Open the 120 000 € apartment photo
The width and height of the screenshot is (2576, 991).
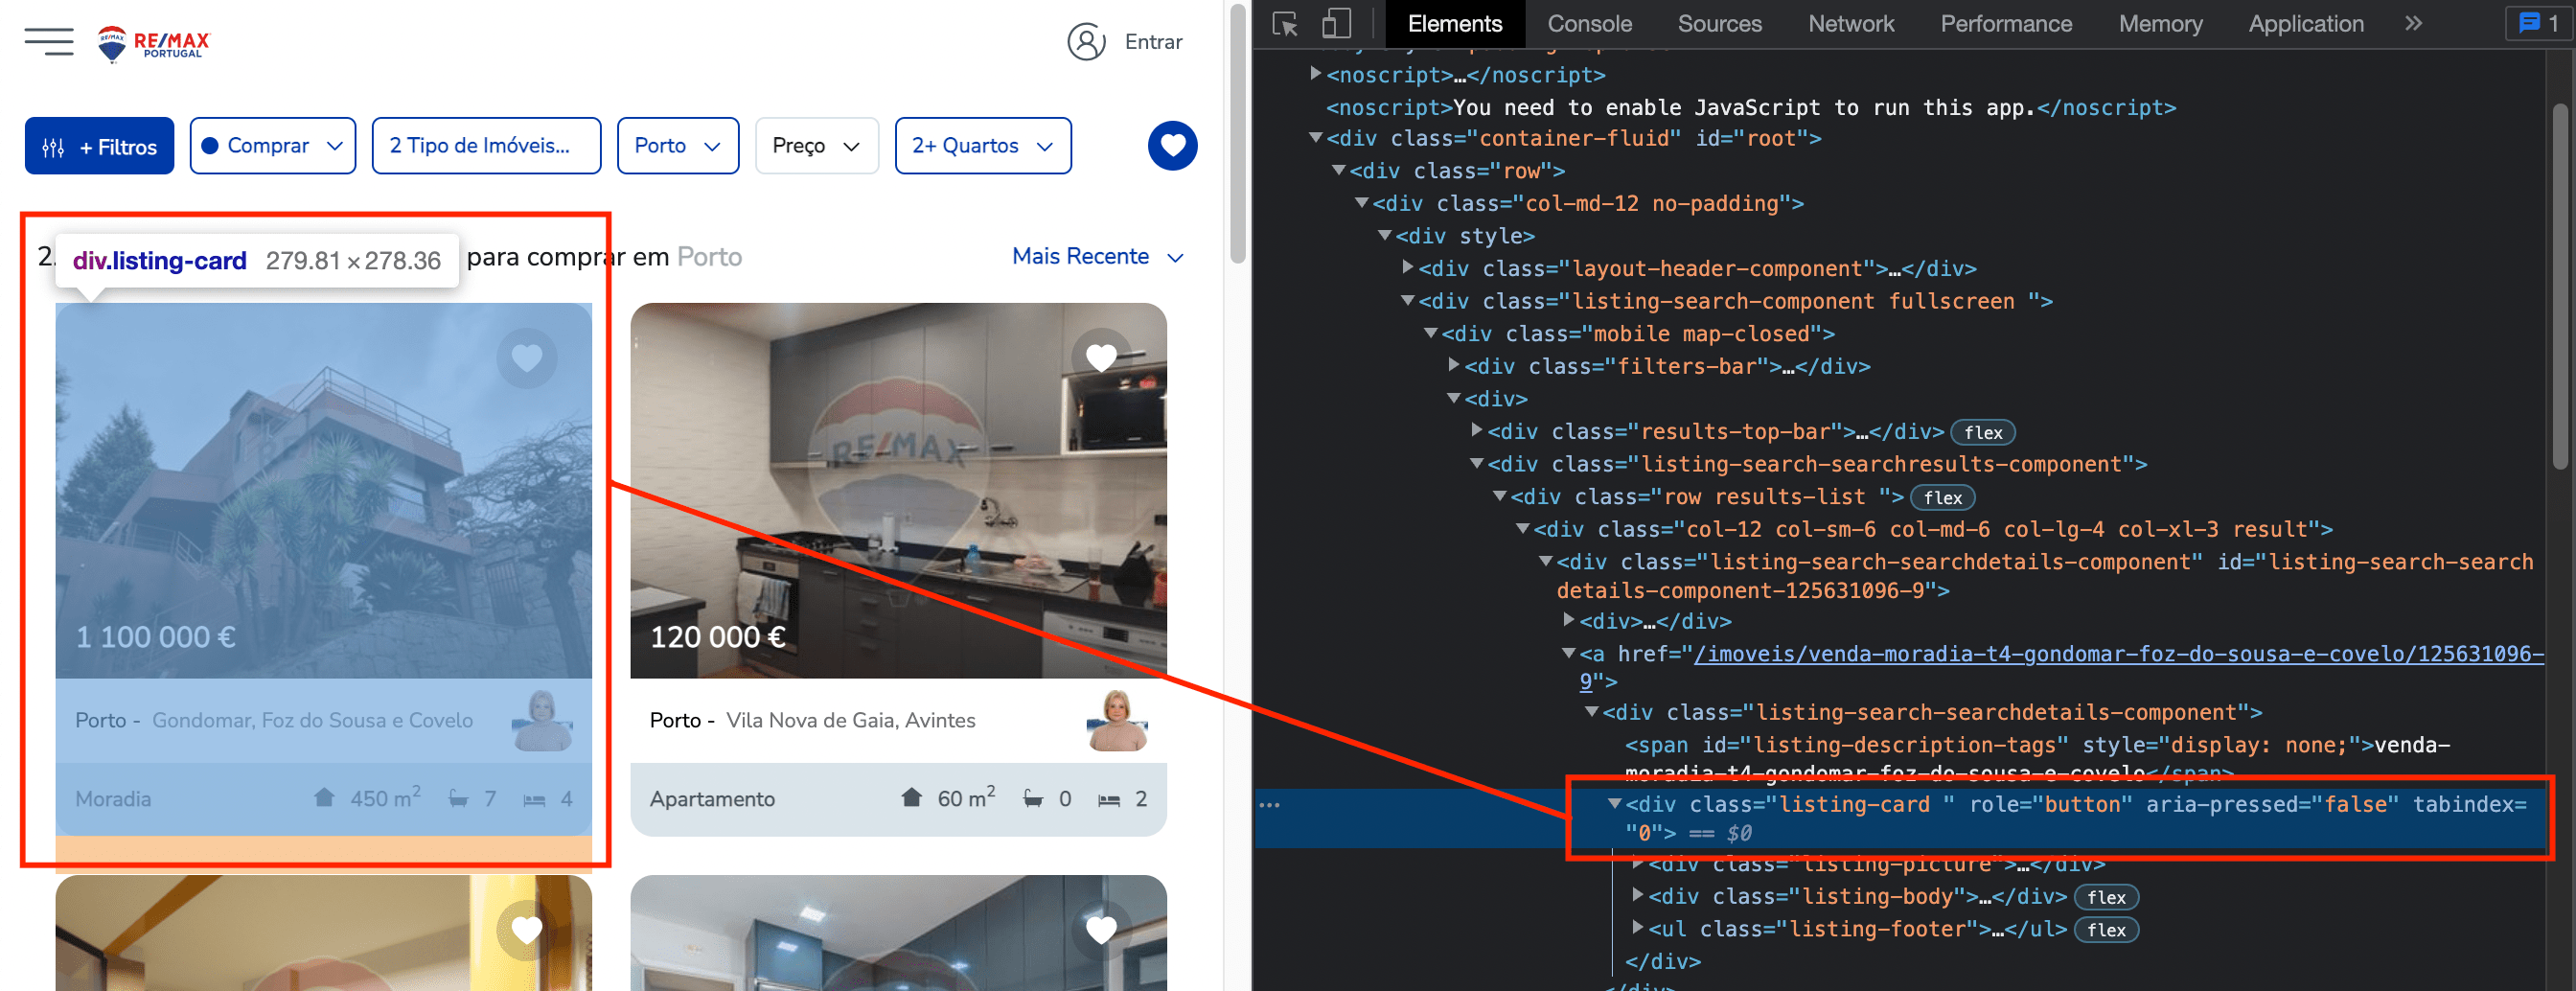[x=898, y=490]
